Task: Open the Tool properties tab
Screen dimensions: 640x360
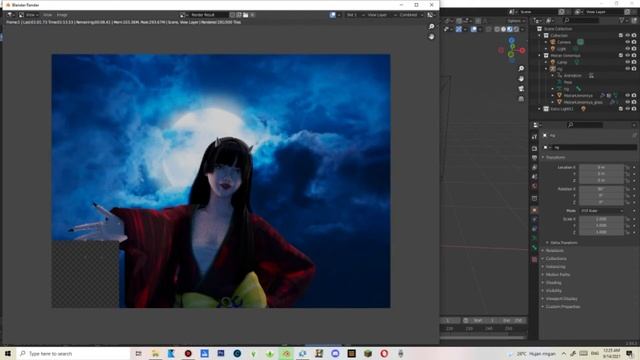Action: pyautogui.click(x=534, y=138)
